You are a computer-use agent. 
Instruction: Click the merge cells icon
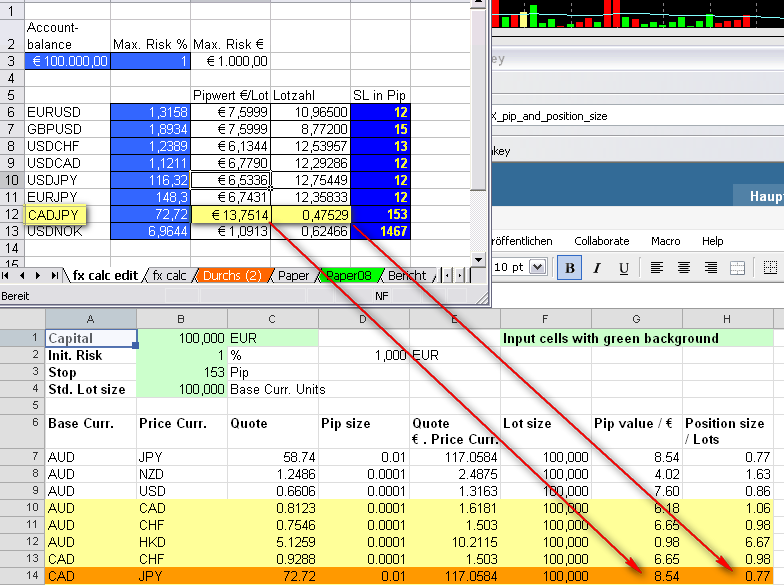[737, 267]
